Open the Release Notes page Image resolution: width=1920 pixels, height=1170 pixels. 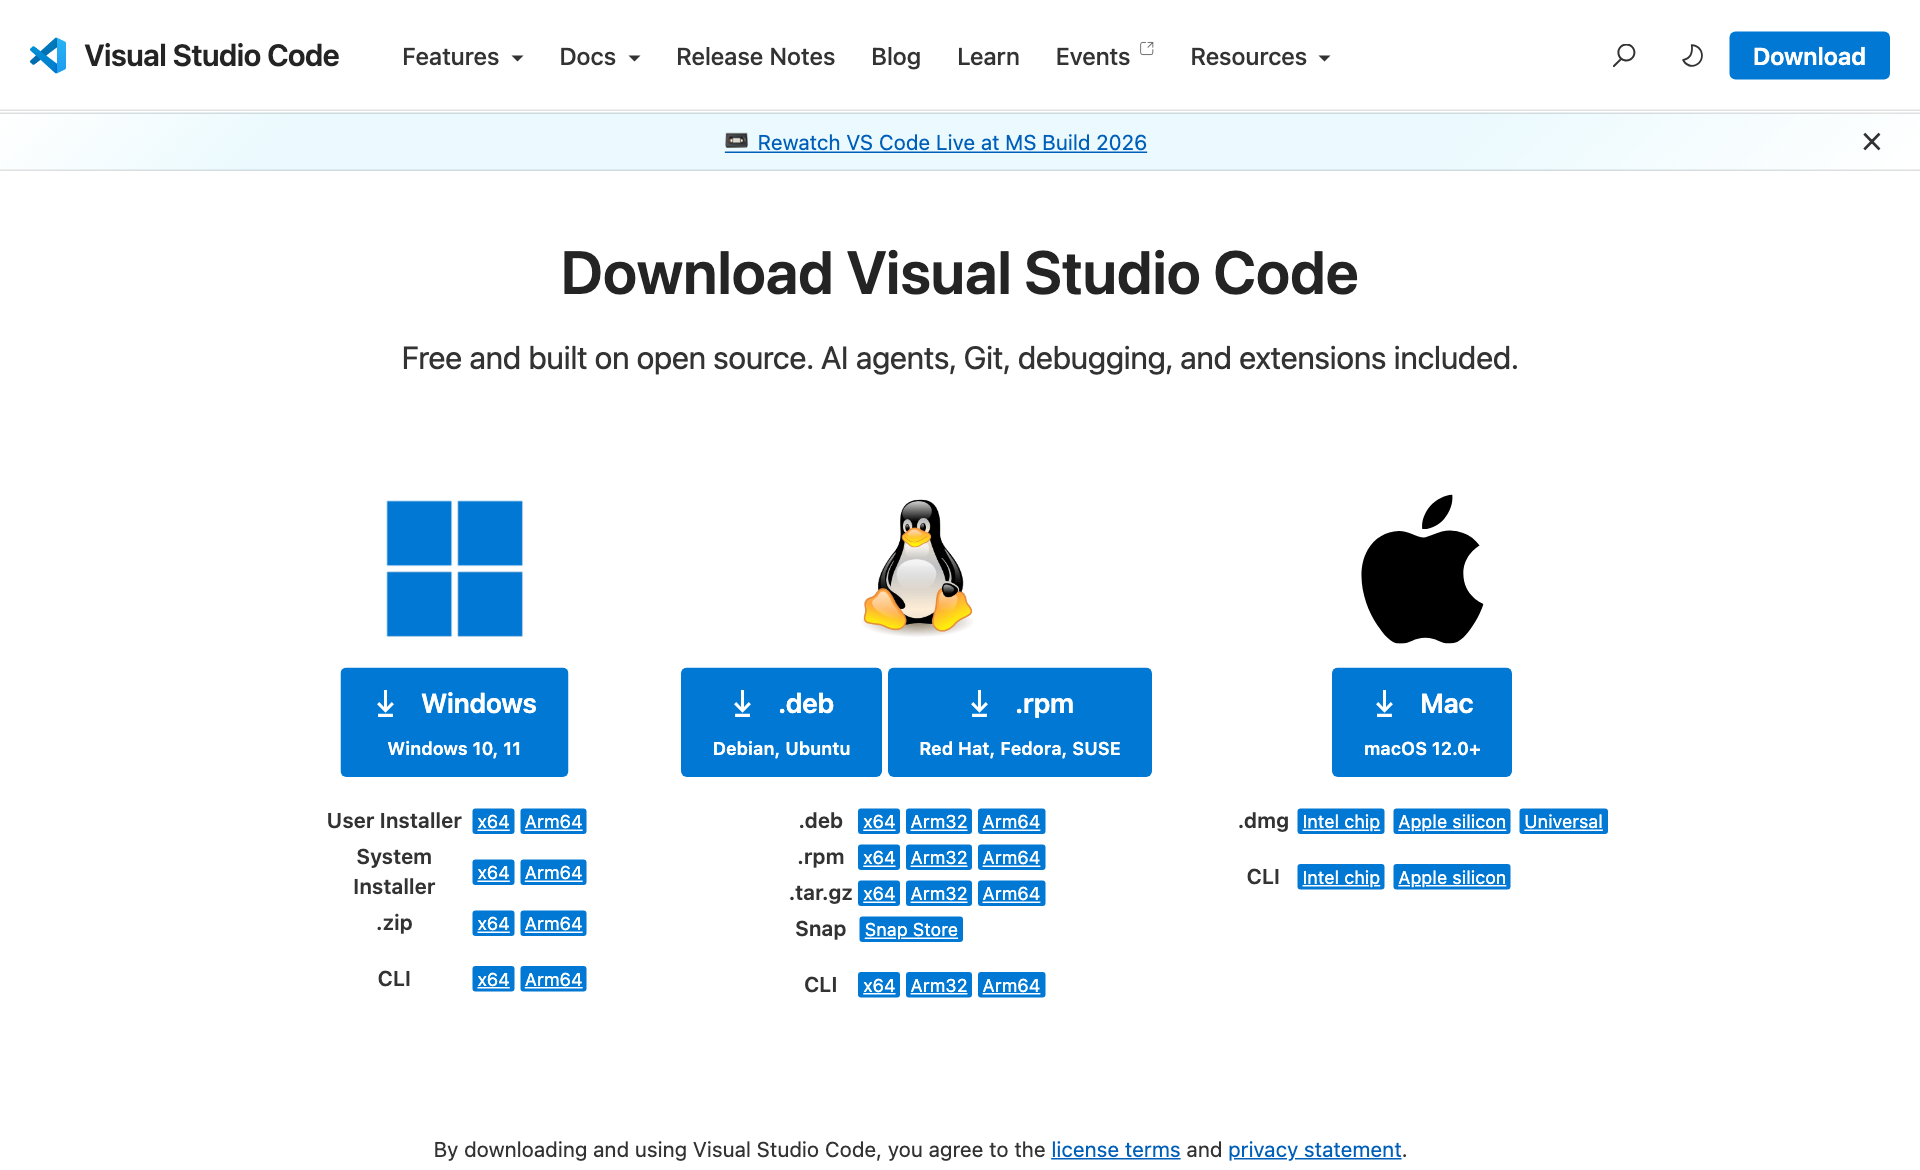pyautogui.click(x=755, y=57)
